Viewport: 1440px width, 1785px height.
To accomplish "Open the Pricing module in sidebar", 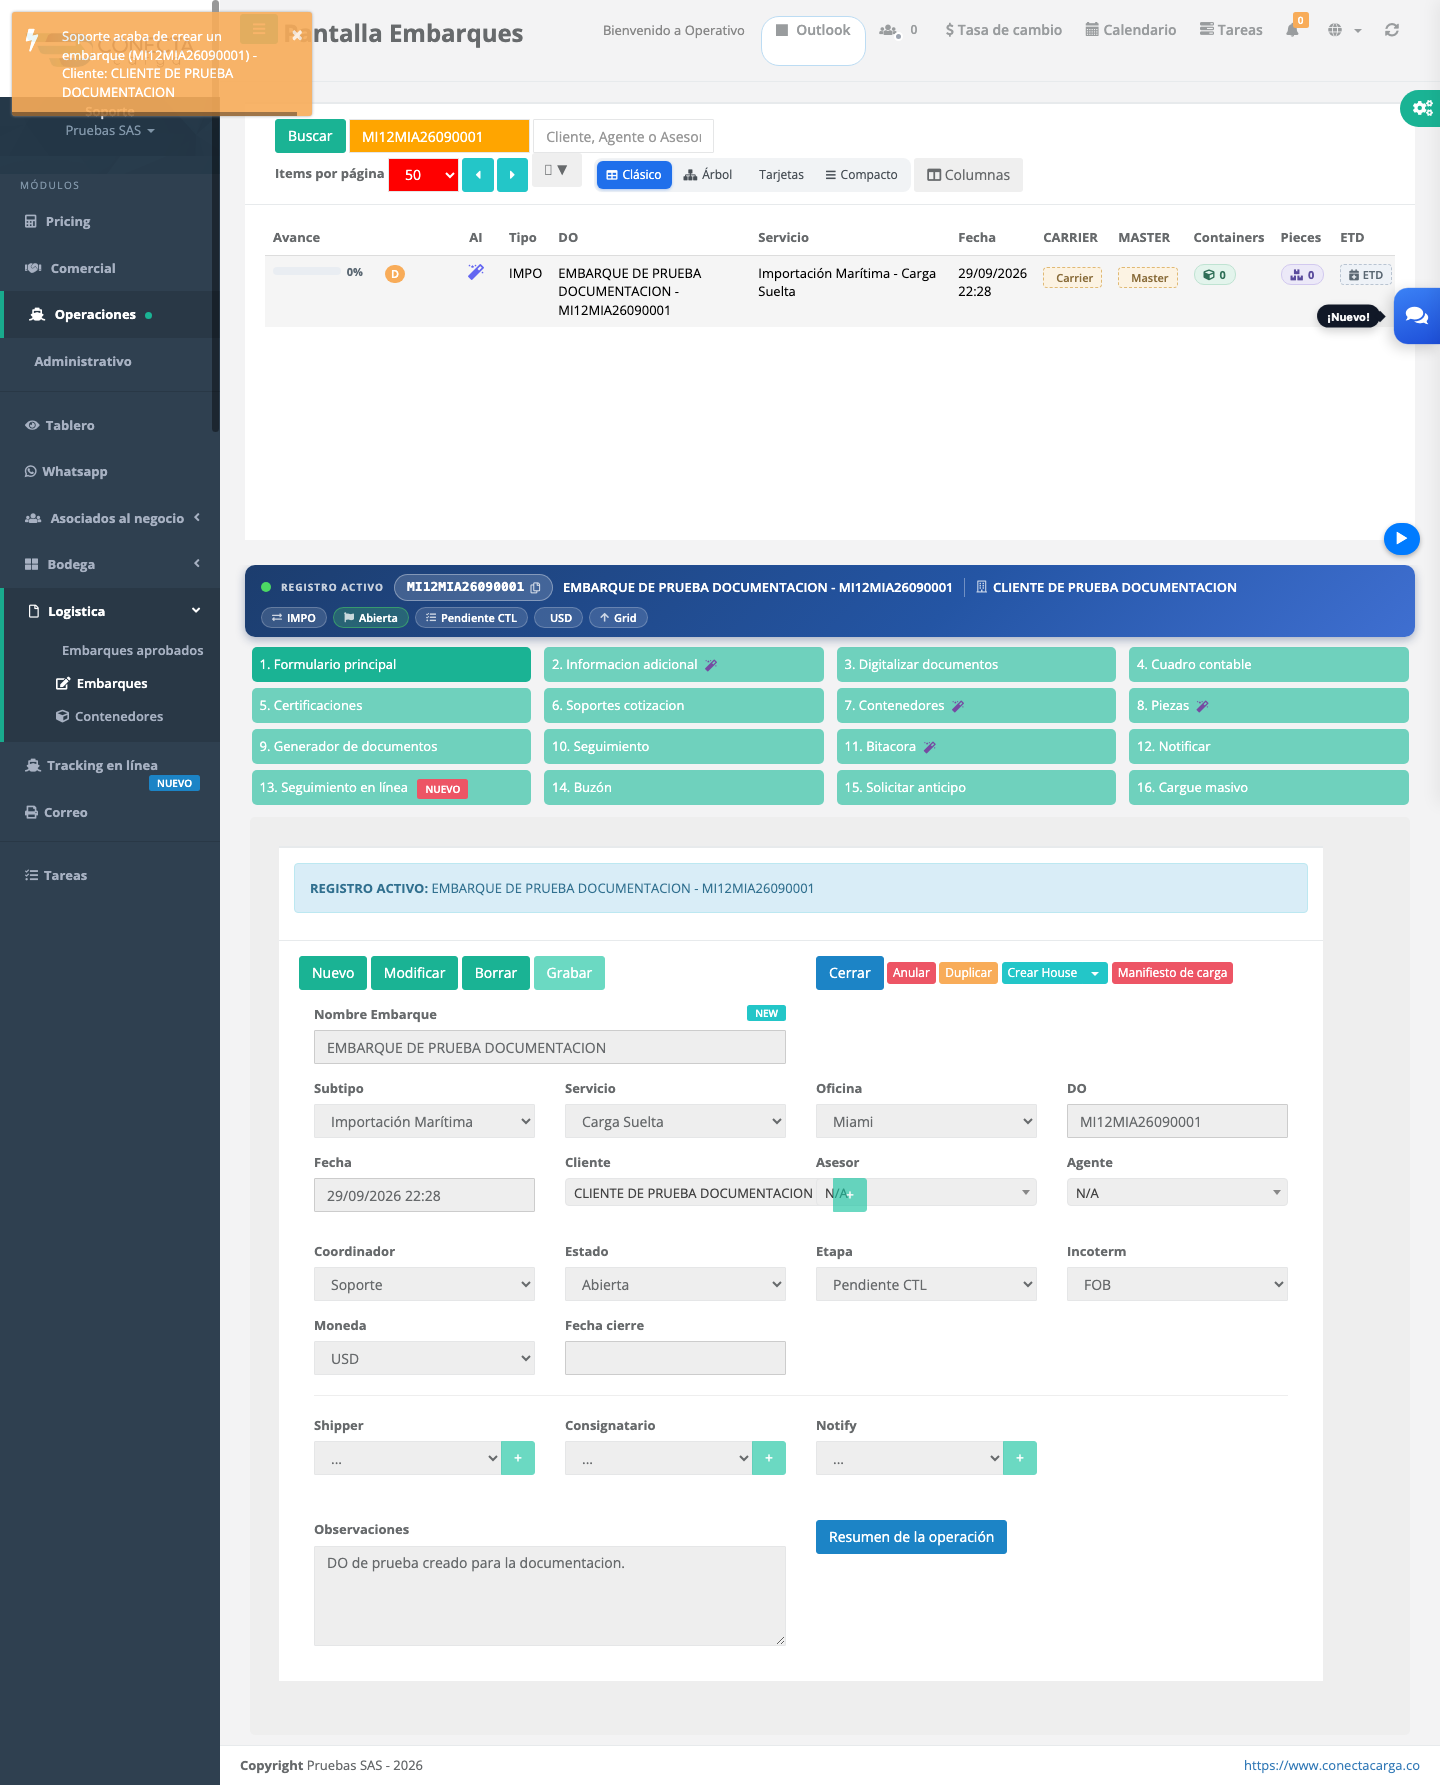I will [68, 222].
